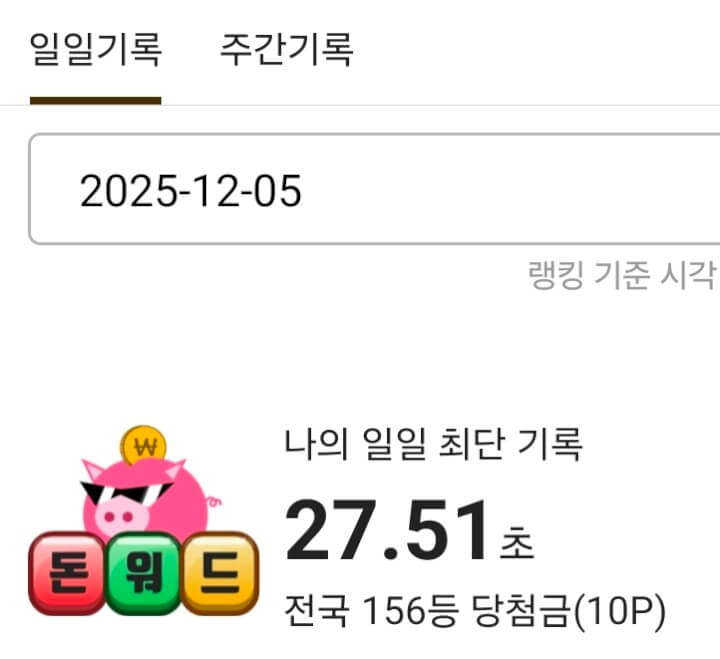Click the 나의 일일 최단 기록 heading
Viewport: 720px width, 659px height.
point(433,444)
